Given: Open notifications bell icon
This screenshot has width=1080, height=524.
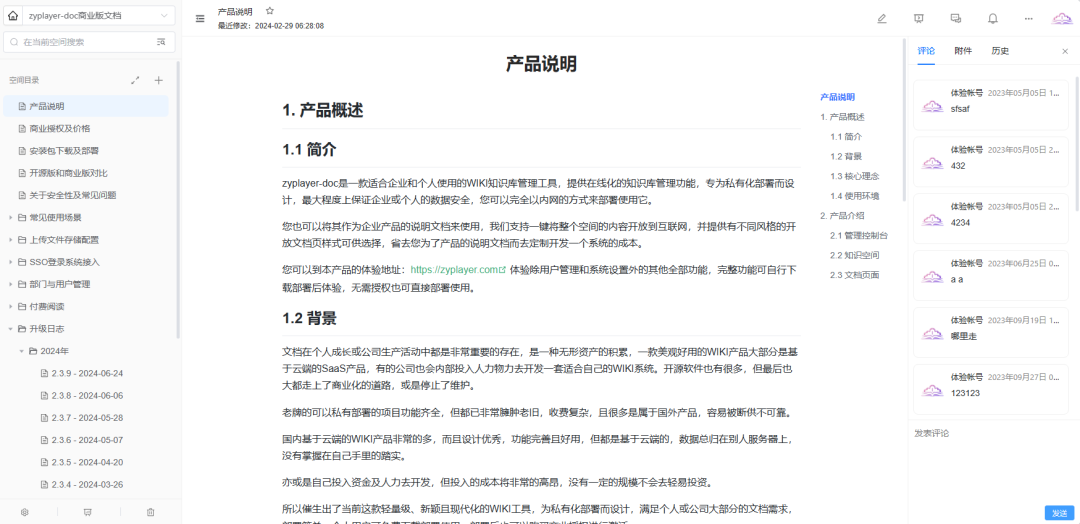Looking at the screenshot, I should click(993, 19).
